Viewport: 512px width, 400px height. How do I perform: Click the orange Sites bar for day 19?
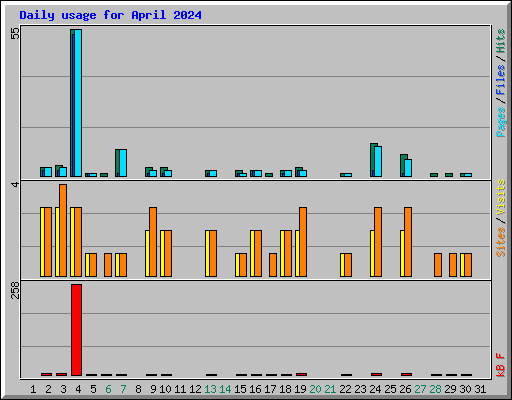303,242
